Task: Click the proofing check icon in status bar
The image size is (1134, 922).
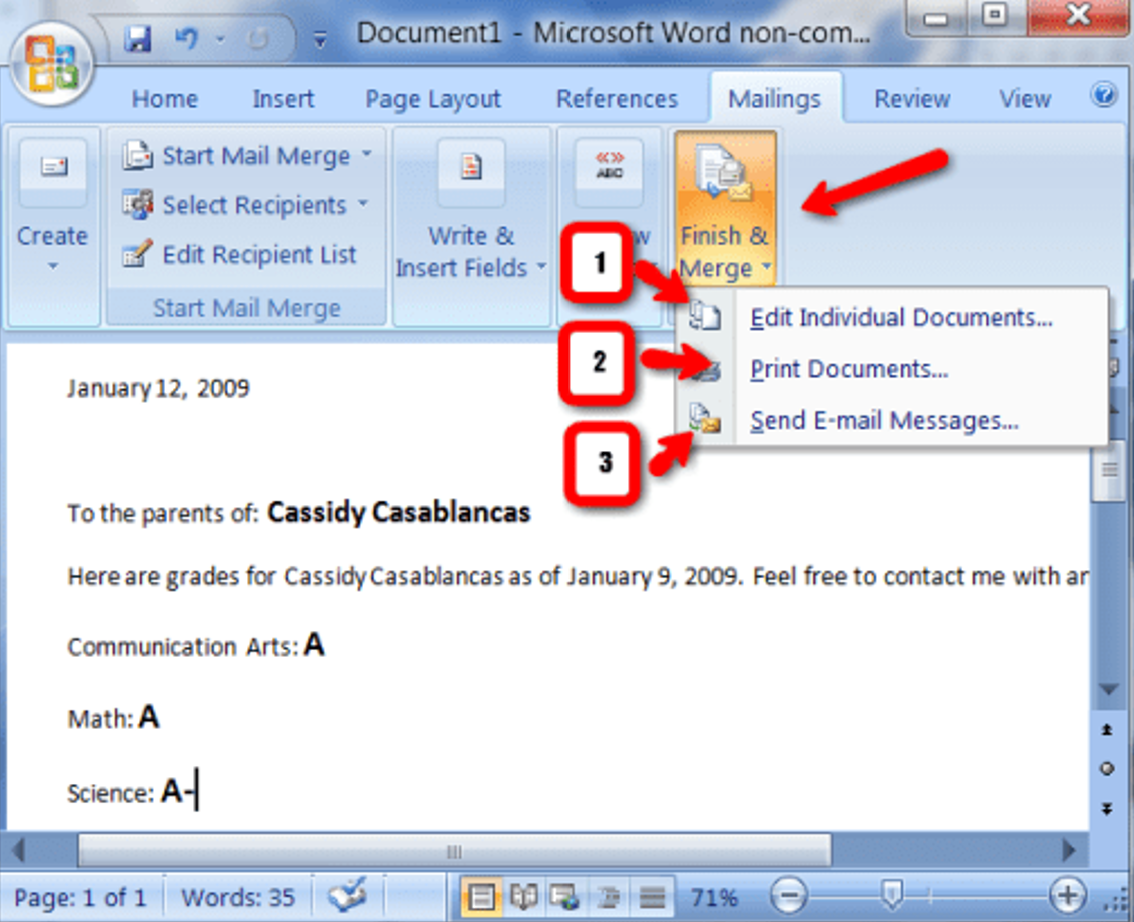Action: (348, 896)
